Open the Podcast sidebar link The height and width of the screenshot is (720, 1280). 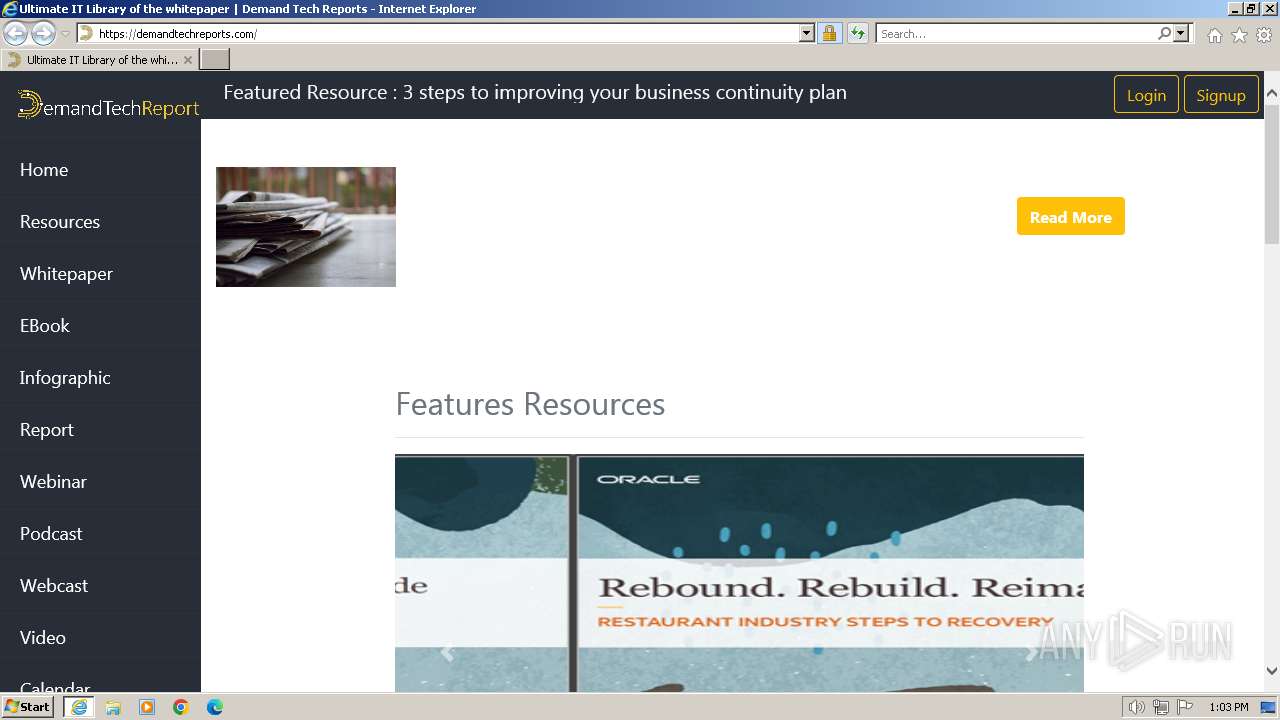(51, 534)
